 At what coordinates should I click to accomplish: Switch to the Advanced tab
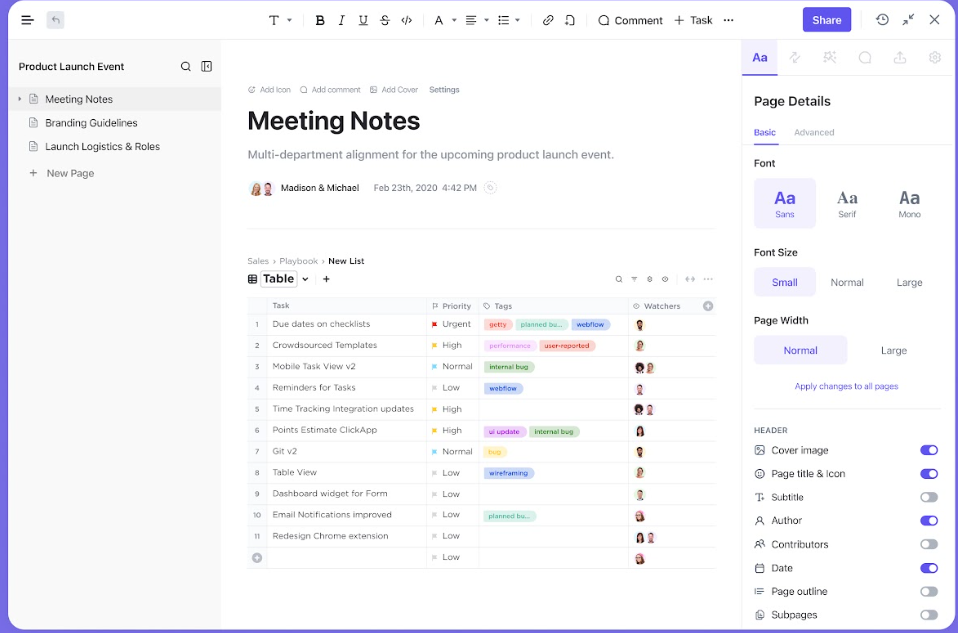814,132
